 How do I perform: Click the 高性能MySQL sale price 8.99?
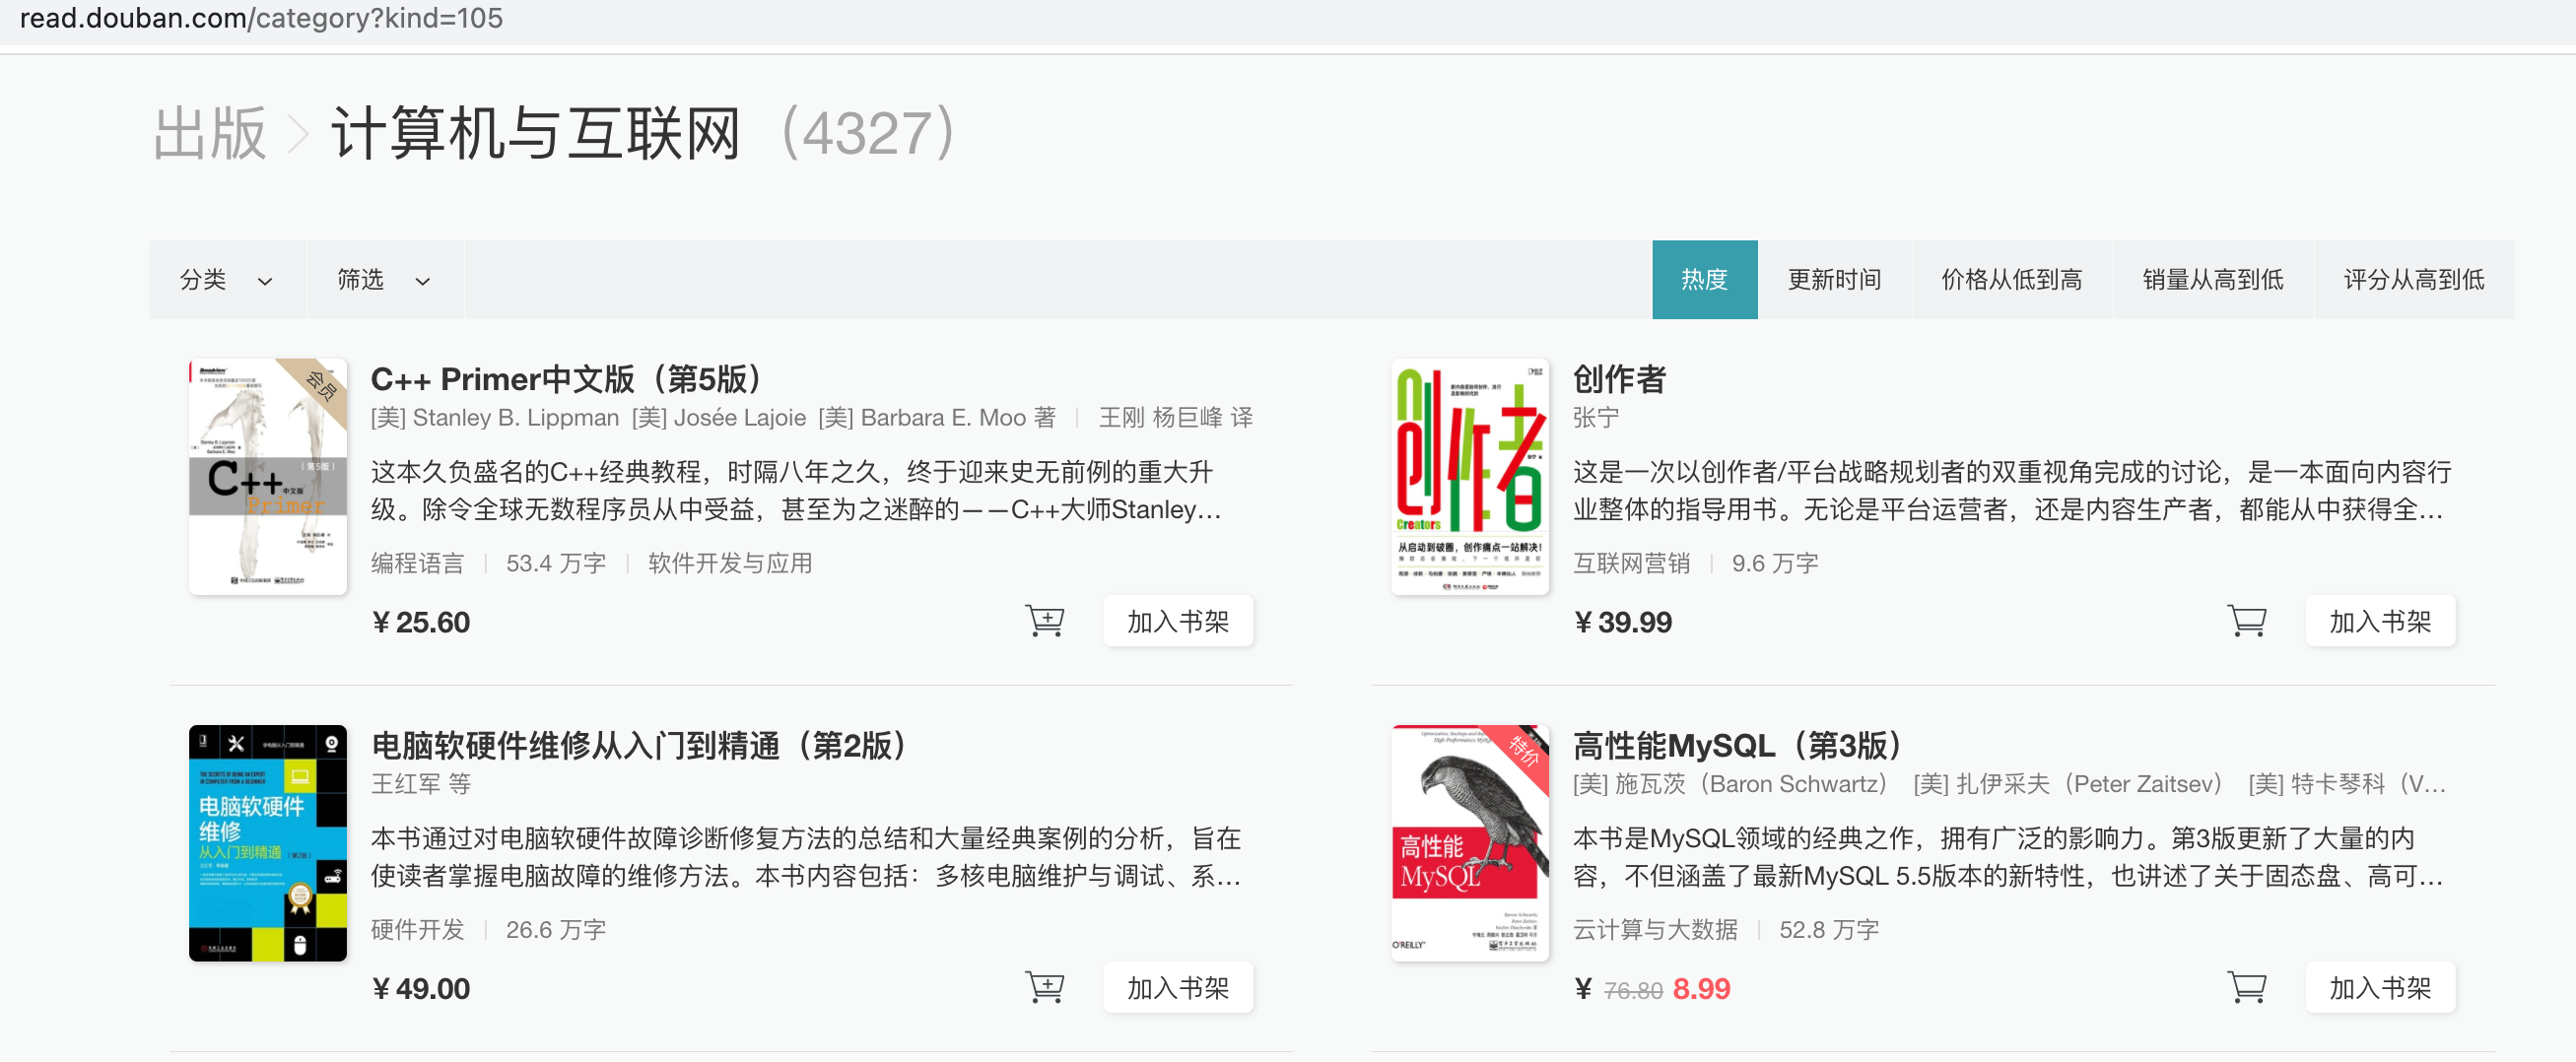click(x=1701, y=988)
